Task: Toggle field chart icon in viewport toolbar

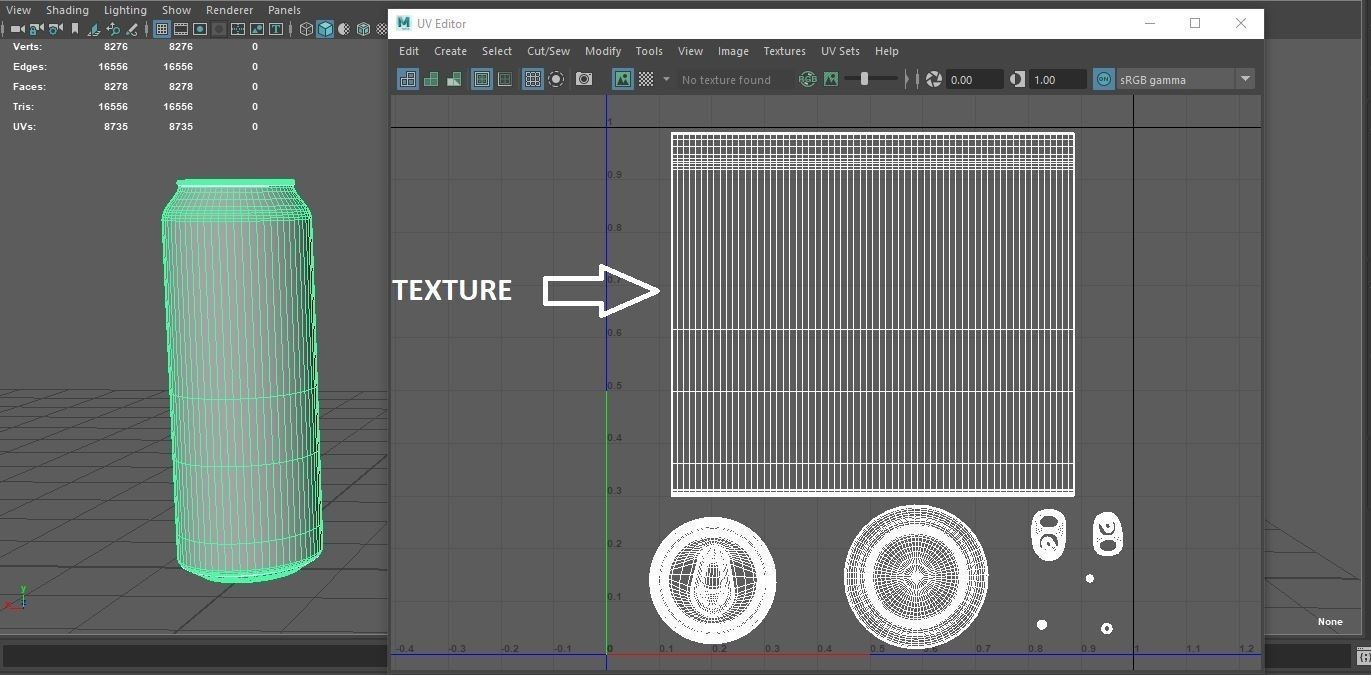Action: 238,29
